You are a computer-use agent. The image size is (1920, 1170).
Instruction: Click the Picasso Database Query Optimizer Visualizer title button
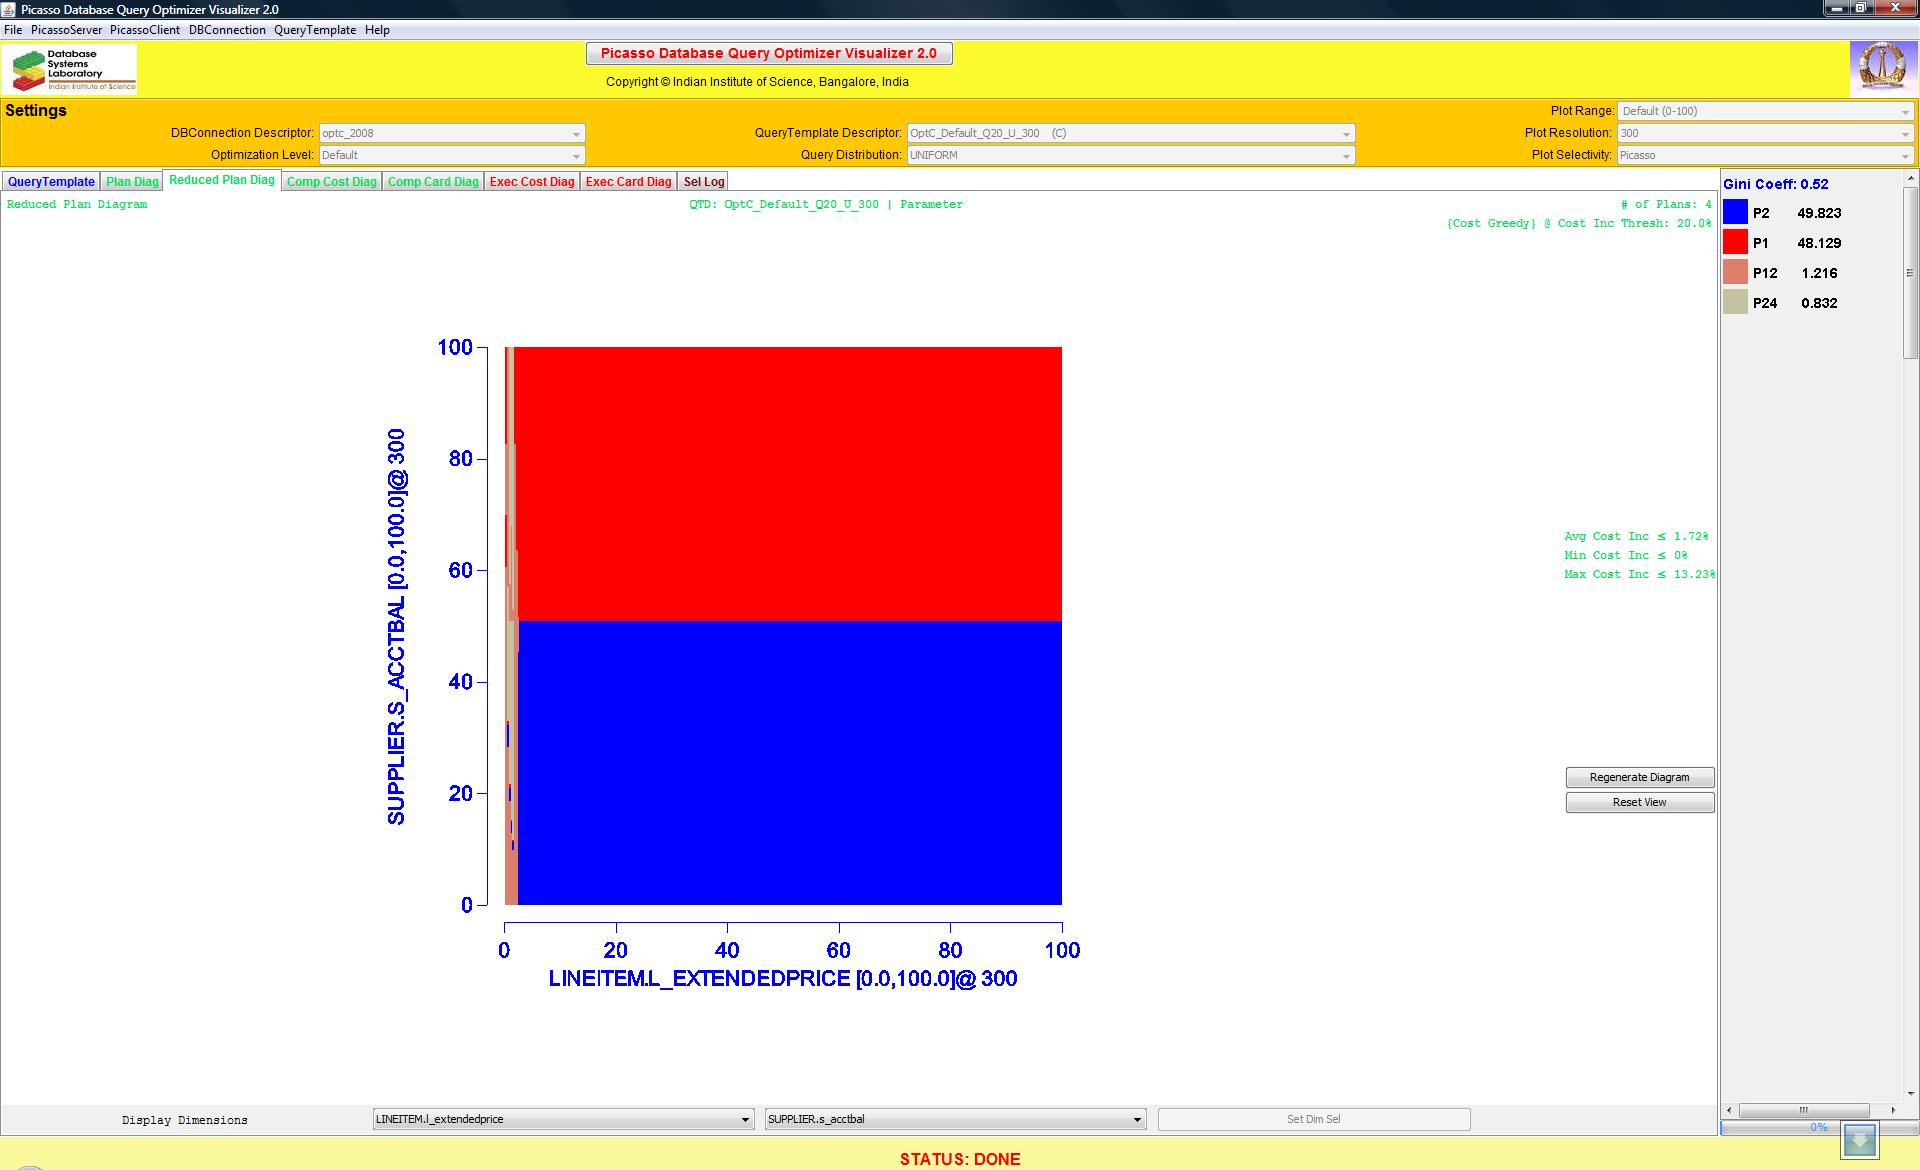click(x=768, y=53)
